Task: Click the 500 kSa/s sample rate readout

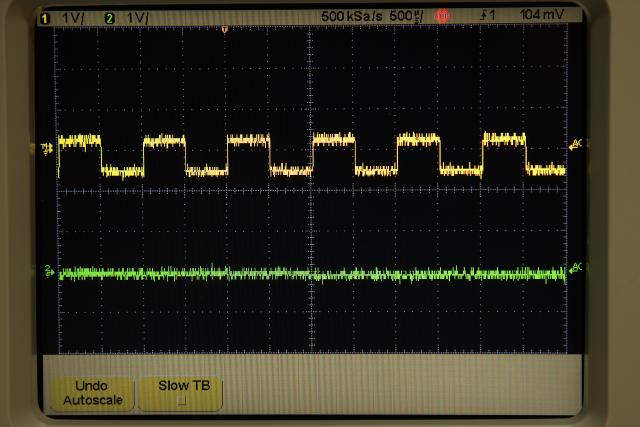Action: (x=351, y=16)
